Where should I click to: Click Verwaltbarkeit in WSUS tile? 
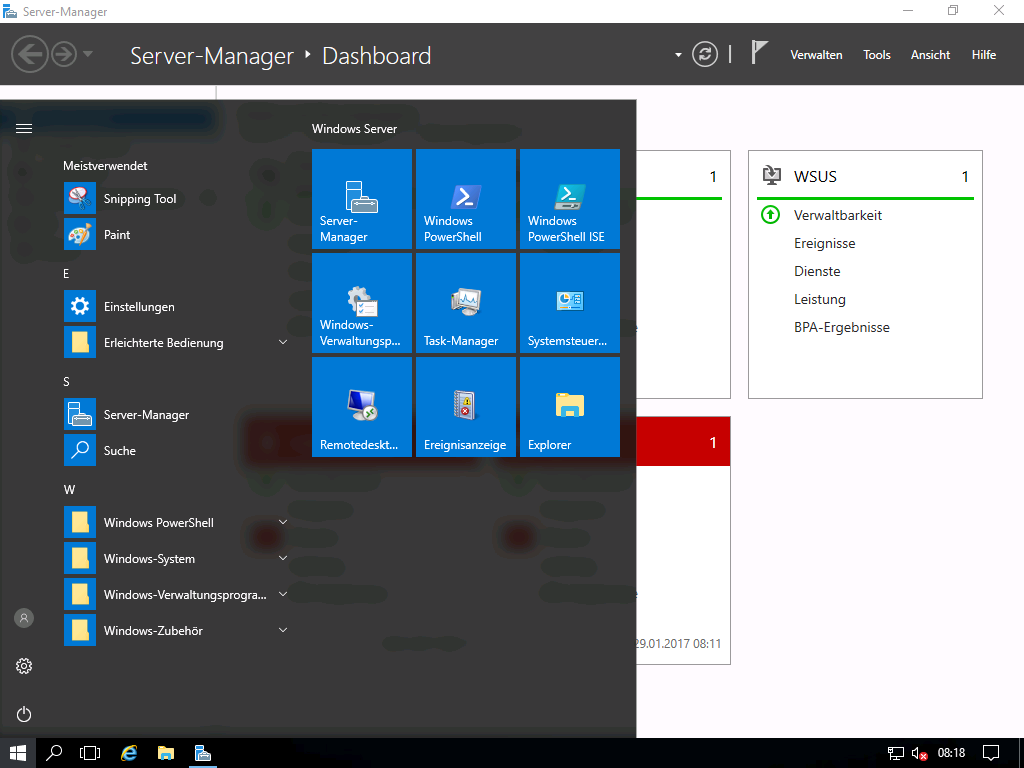click(x=838, y=215)
